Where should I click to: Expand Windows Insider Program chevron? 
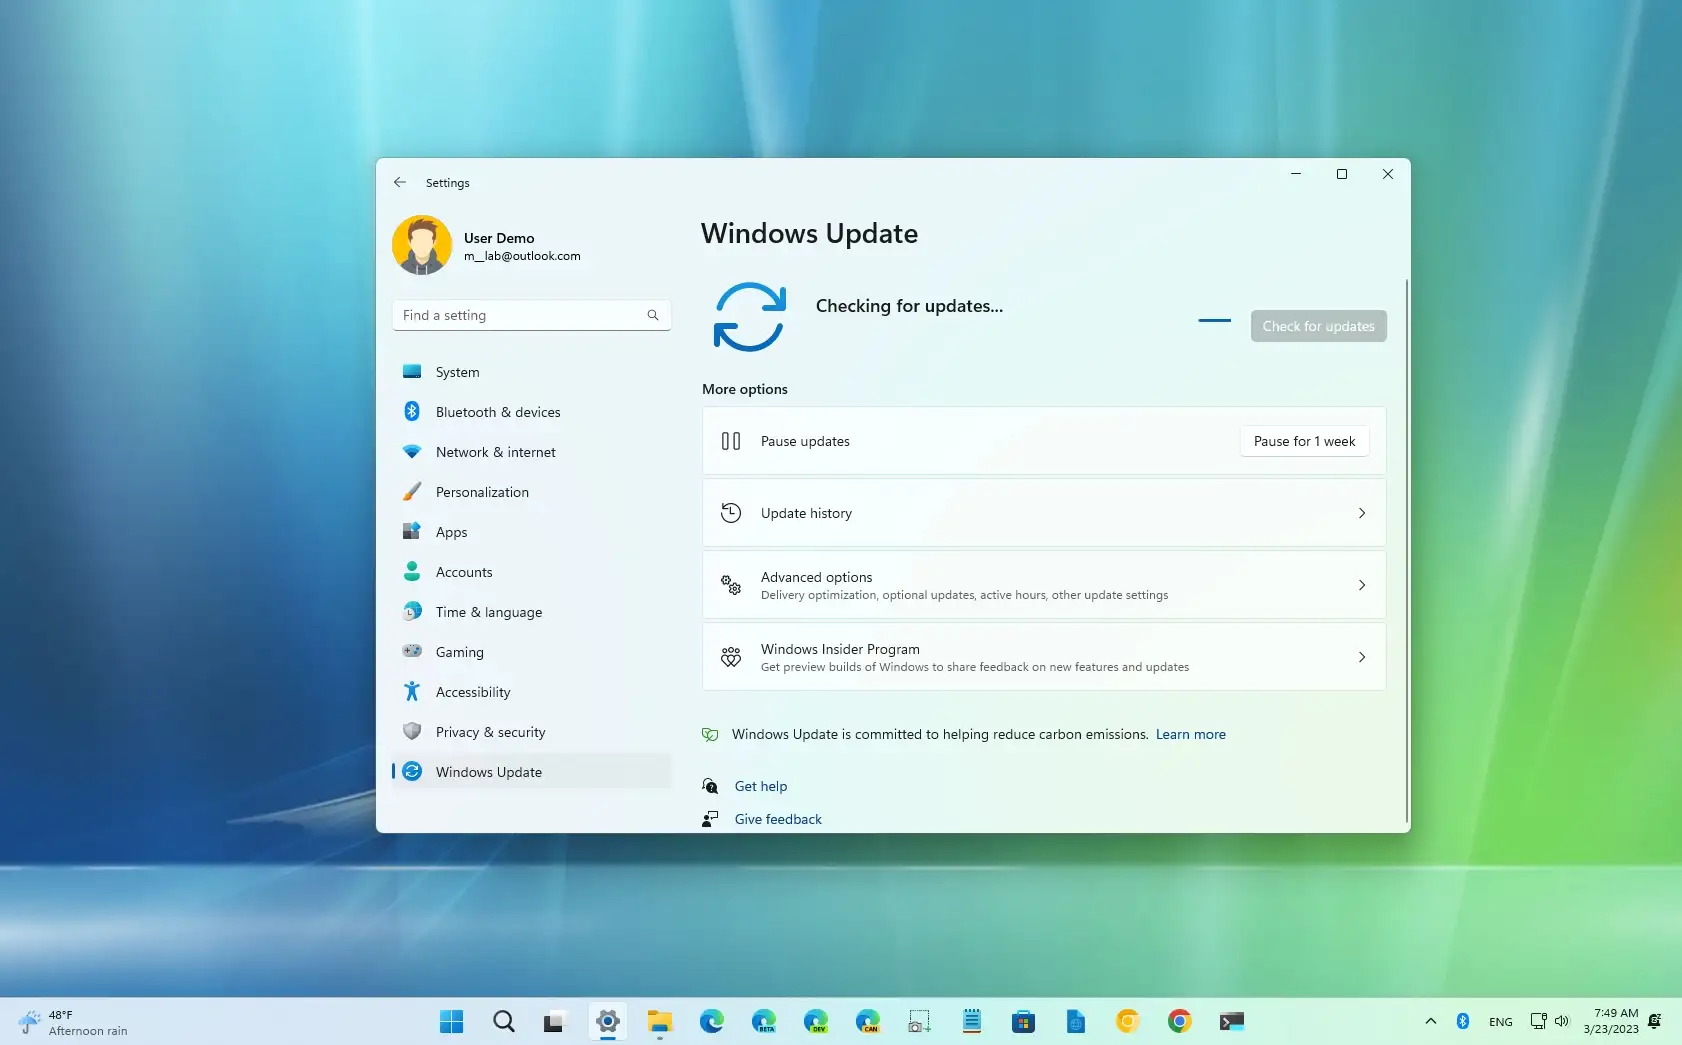click(1362, 657)
